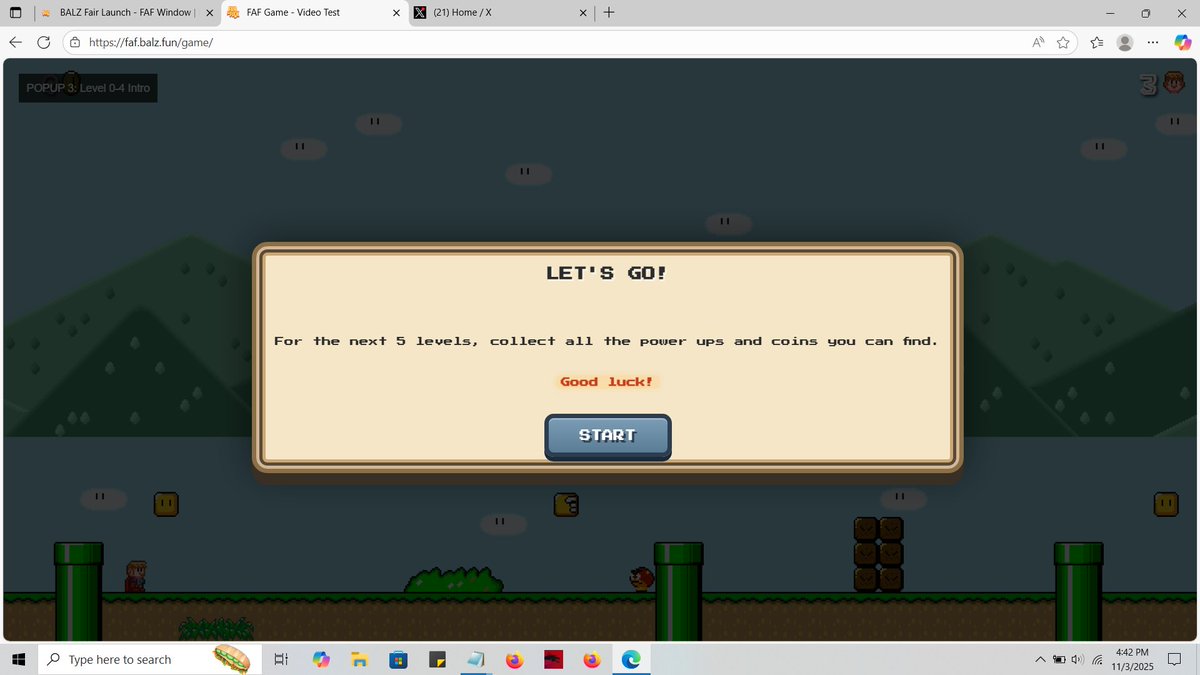Image resolution: width=1200 pixels, height=675 pixels.
Task: Open File Explorer from taskbar
Action: coord(360,659)
